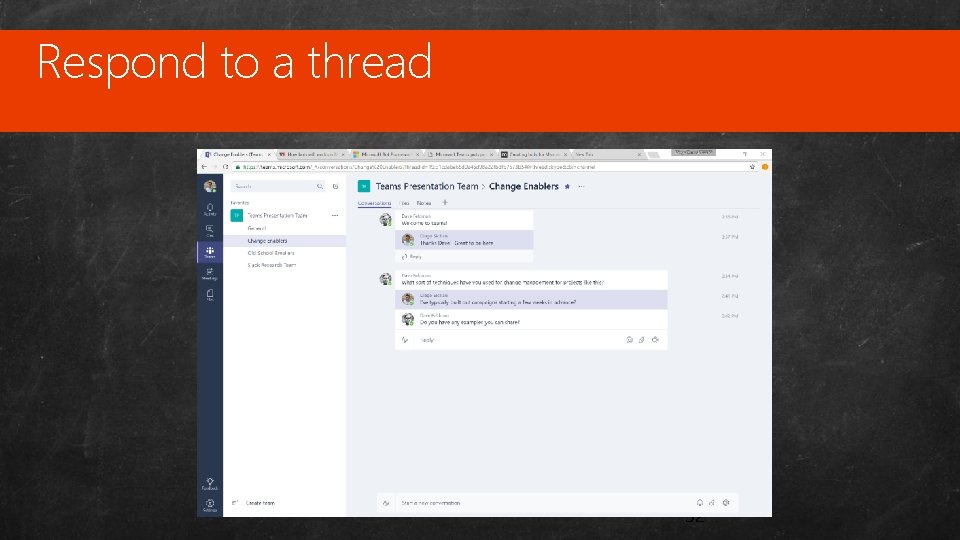Click the browser address bar URL
Screen dimensions: 960x540
pyautogui.click(x=419, y=167)
